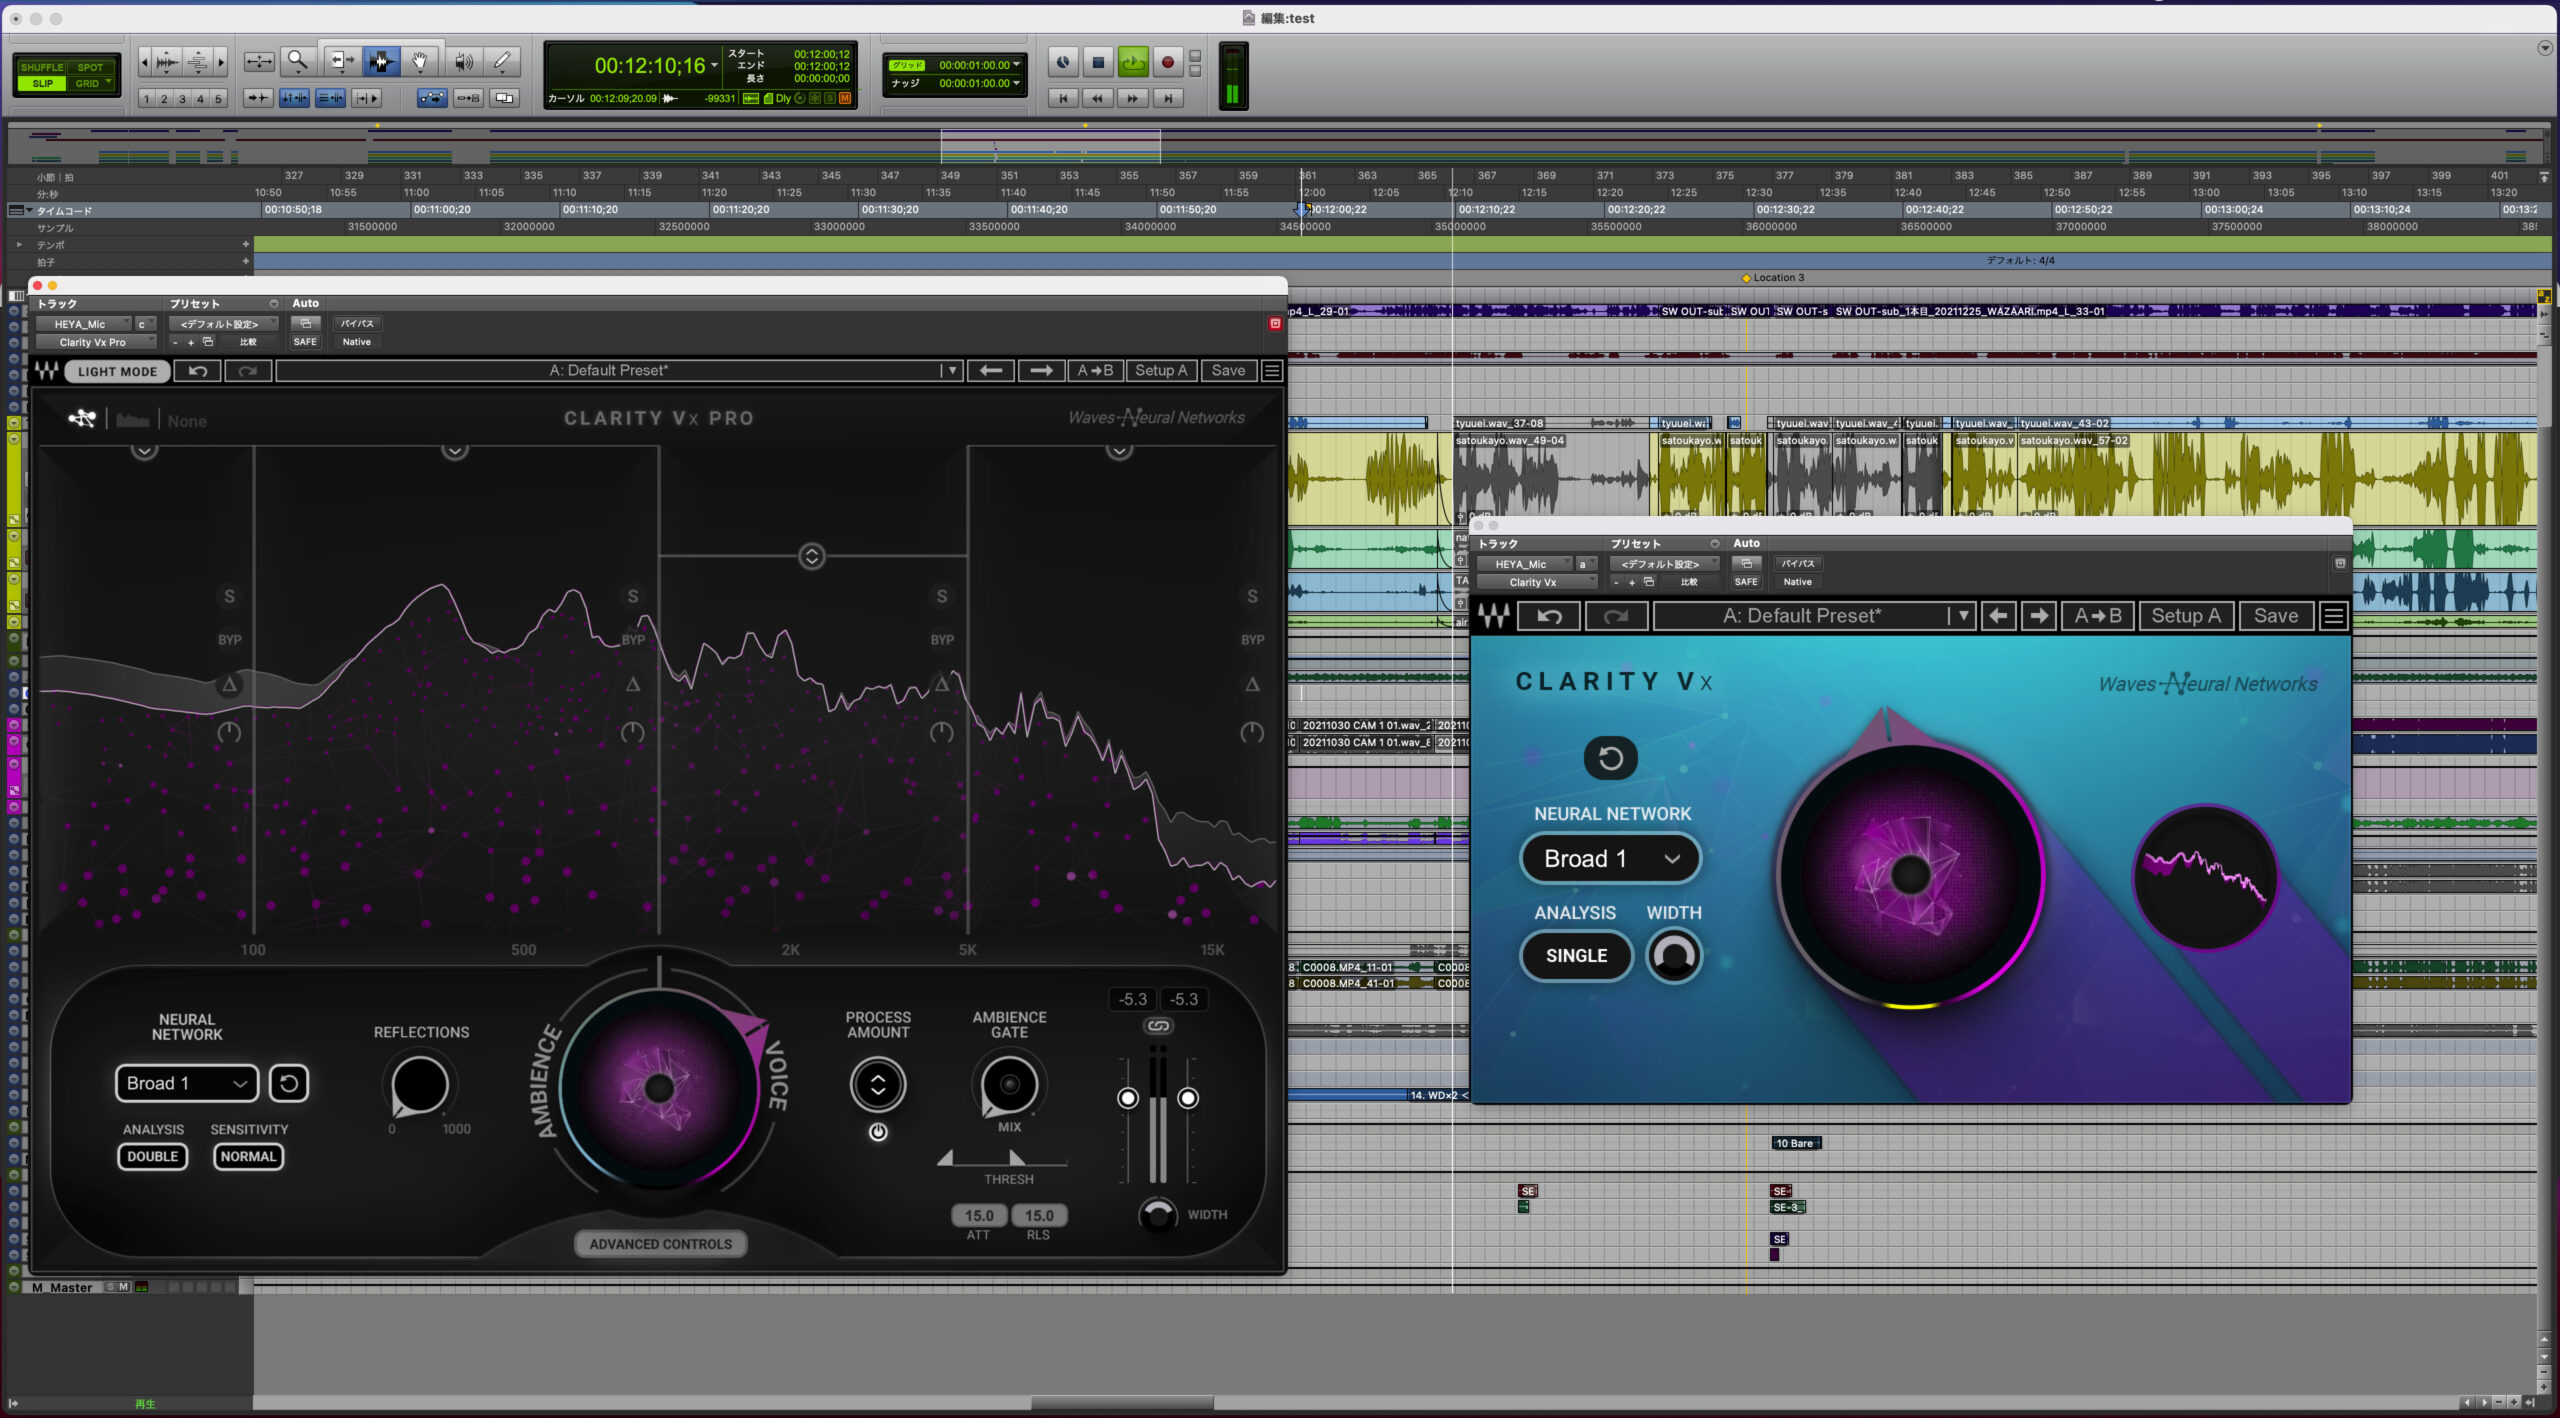Open ADVANCED CONTROLS panel
This screenshot has height=1418, width=2560.
(x=660, y=1244)
